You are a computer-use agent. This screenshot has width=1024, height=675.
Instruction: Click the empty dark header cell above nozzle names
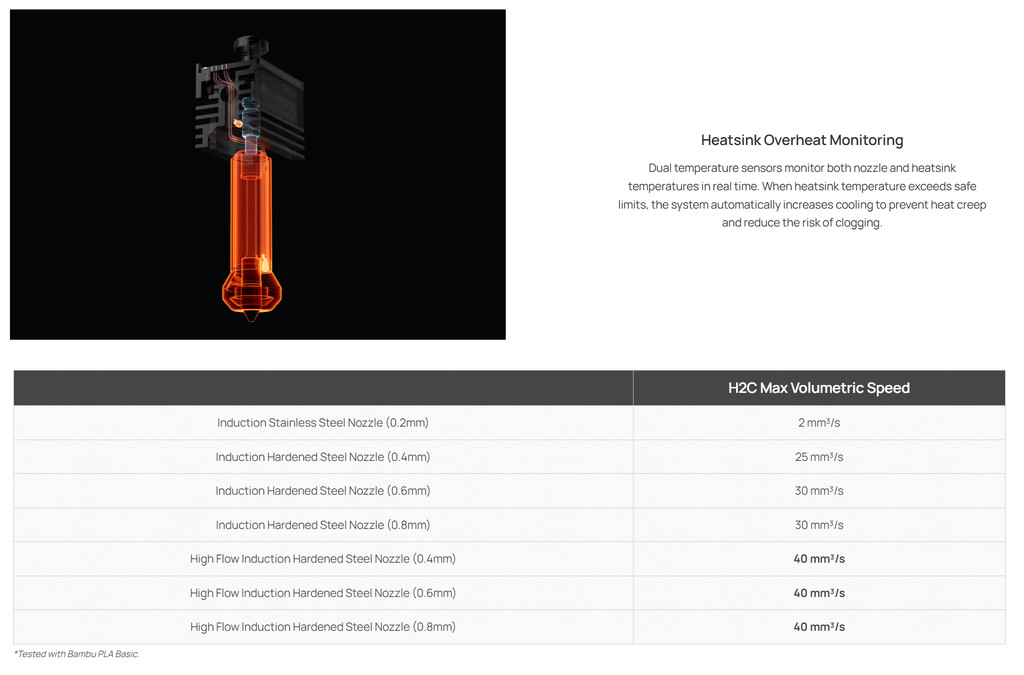[x=322, y=388]
